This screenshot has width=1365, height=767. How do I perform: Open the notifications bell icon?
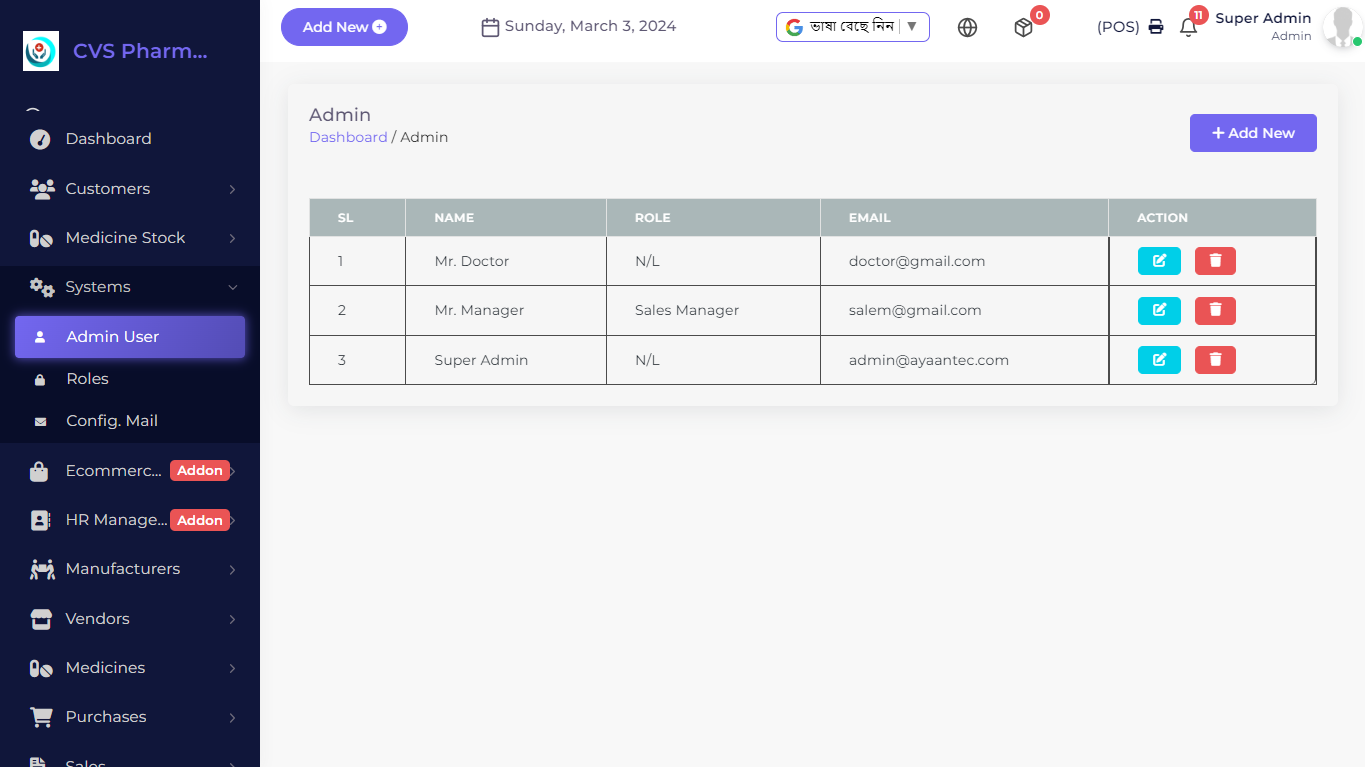tap(1188, 28)
